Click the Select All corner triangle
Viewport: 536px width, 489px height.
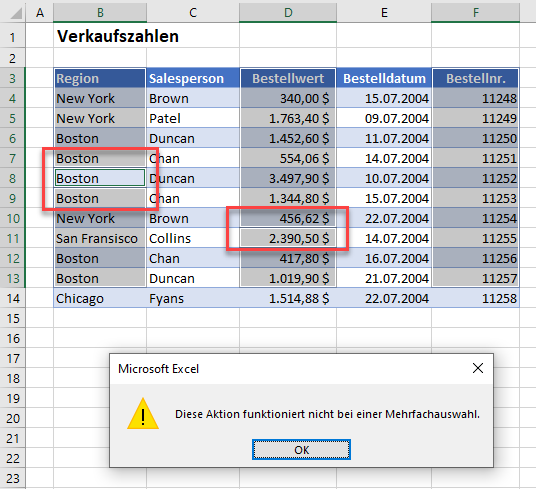(x=15, y=12)
